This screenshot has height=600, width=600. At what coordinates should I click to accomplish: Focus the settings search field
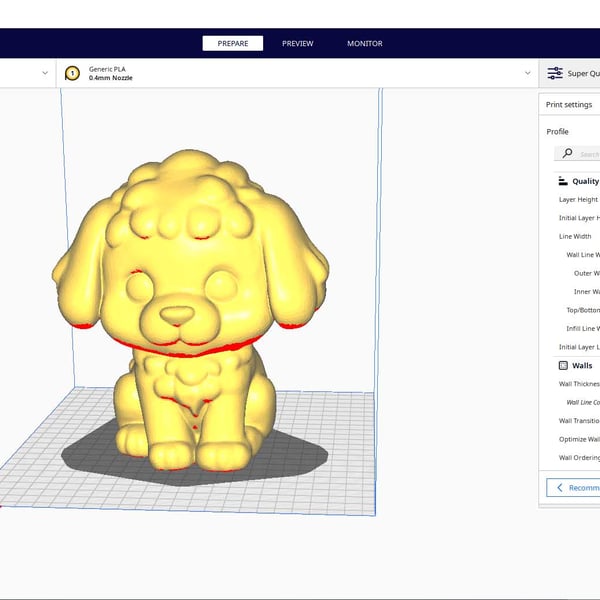[588, 154]
